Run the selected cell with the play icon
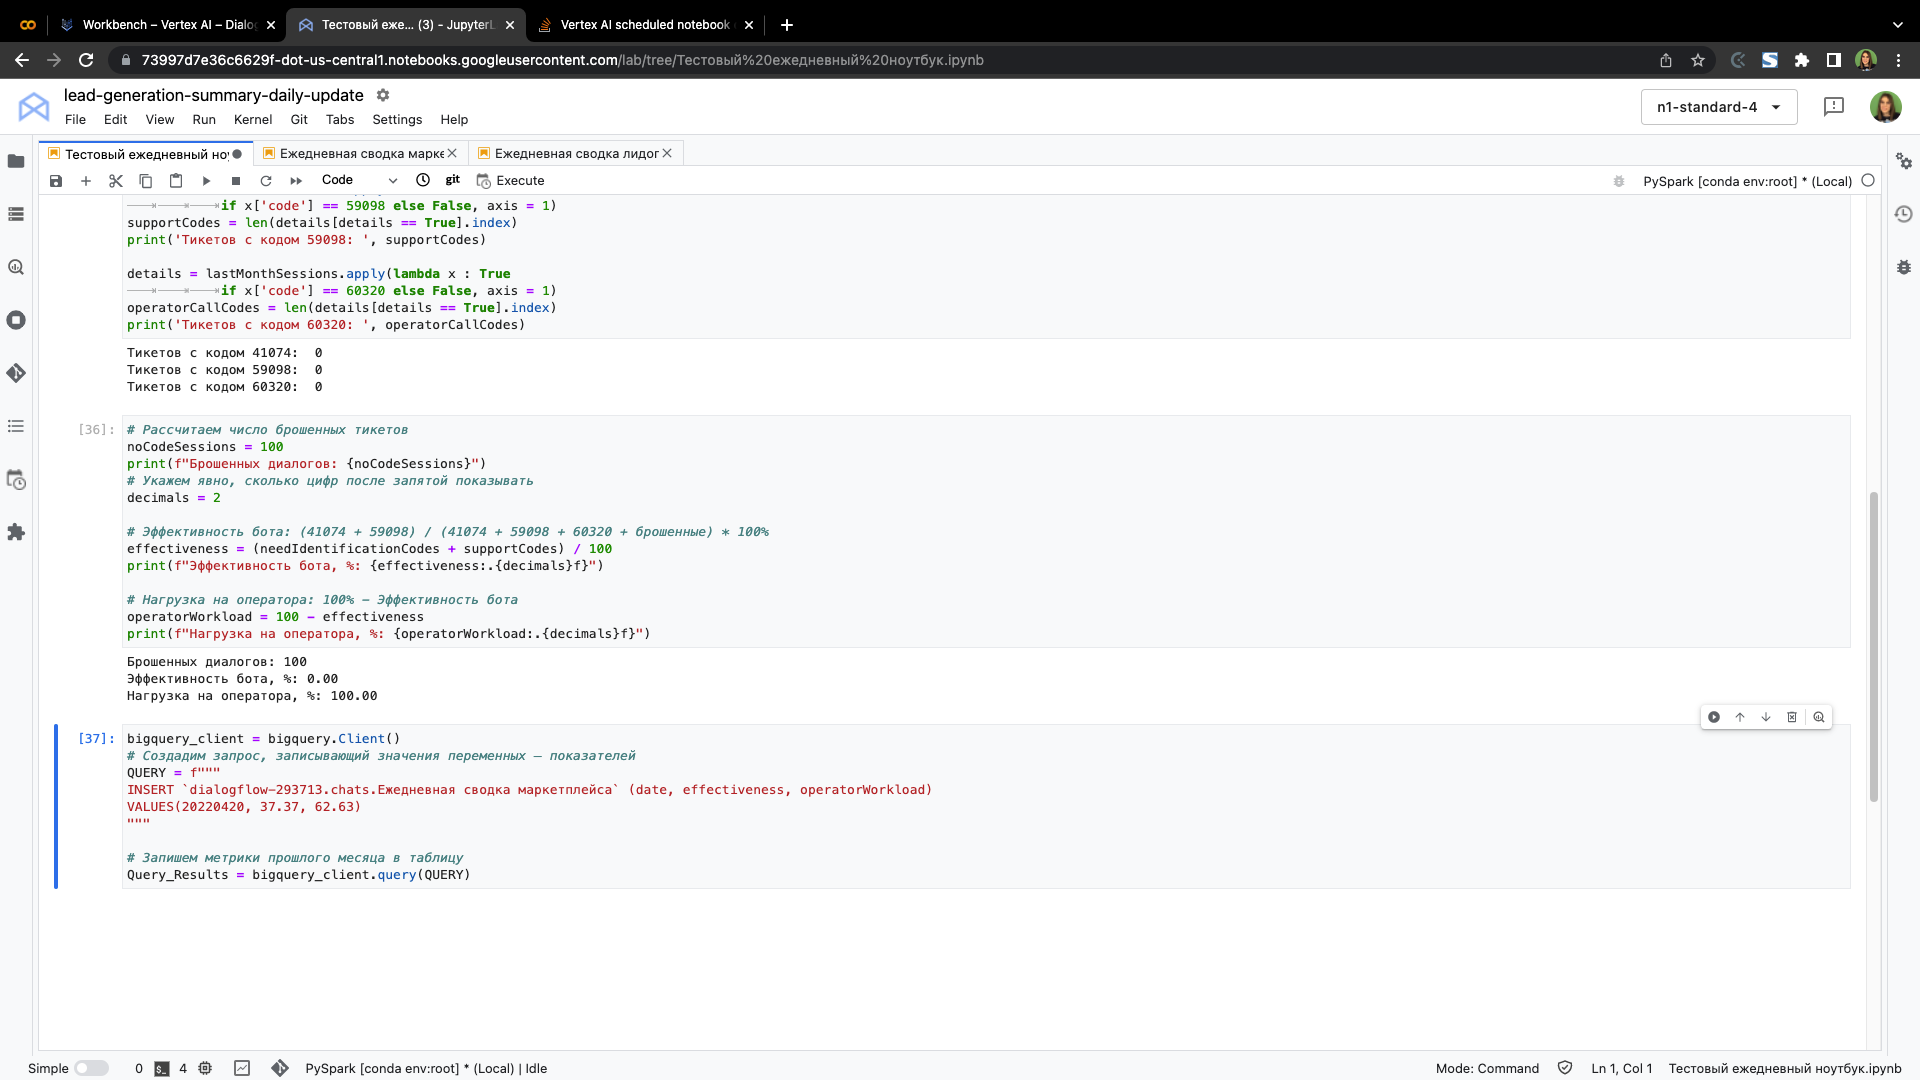 click(206, 181)
